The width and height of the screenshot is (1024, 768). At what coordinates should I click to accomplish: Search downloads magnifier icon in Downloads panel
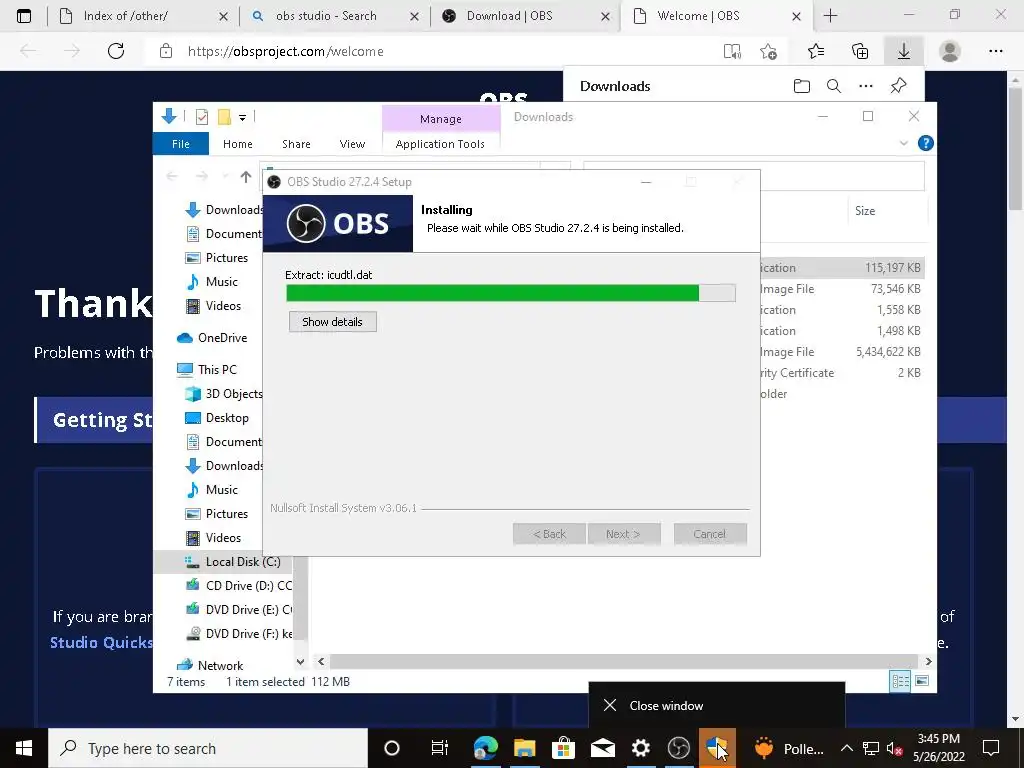click(x=834, y=86)
